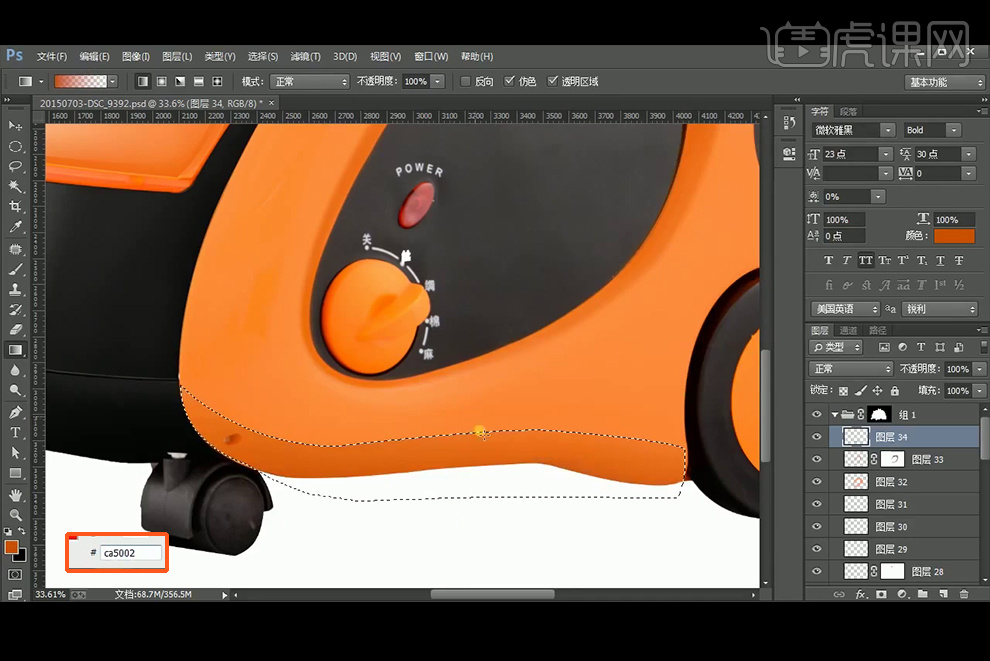Click the add layer style fx button

click(860, 594)
